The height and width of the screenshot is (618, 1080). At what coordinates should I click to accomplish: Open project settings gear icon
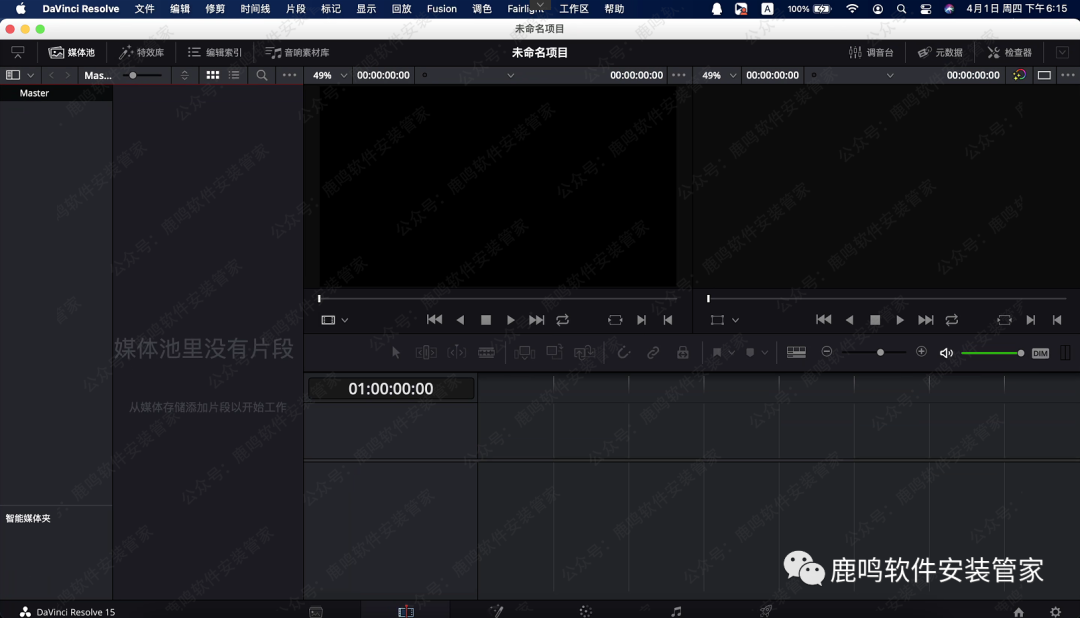(1055, 611)
